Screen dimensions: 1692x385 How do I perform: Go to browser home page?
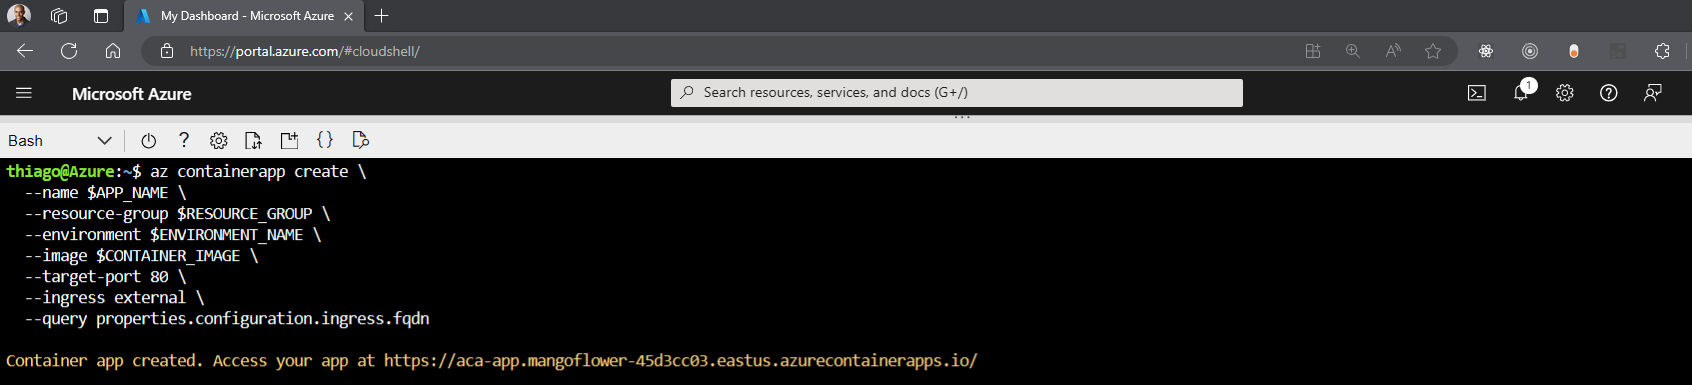113,51
